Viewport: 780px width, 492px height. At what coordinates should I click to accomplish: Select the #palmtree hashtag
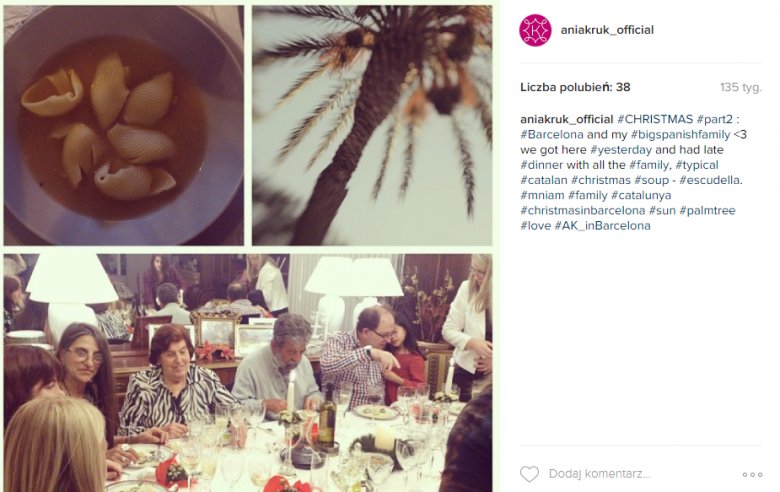(x=707, y=210)
